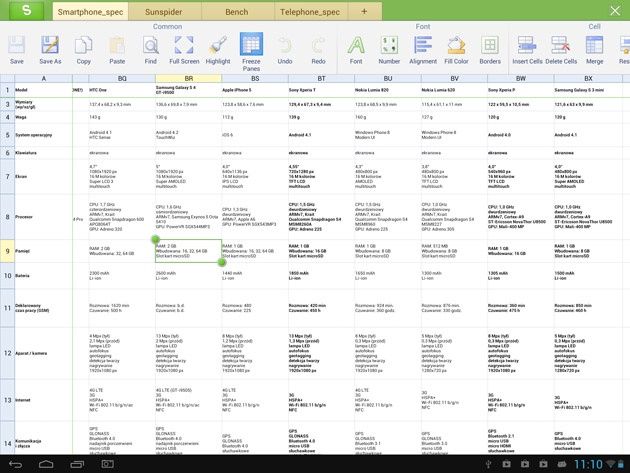This screenshot has width=630, height=473.
Task: Select column BW header
Action: 521,78
